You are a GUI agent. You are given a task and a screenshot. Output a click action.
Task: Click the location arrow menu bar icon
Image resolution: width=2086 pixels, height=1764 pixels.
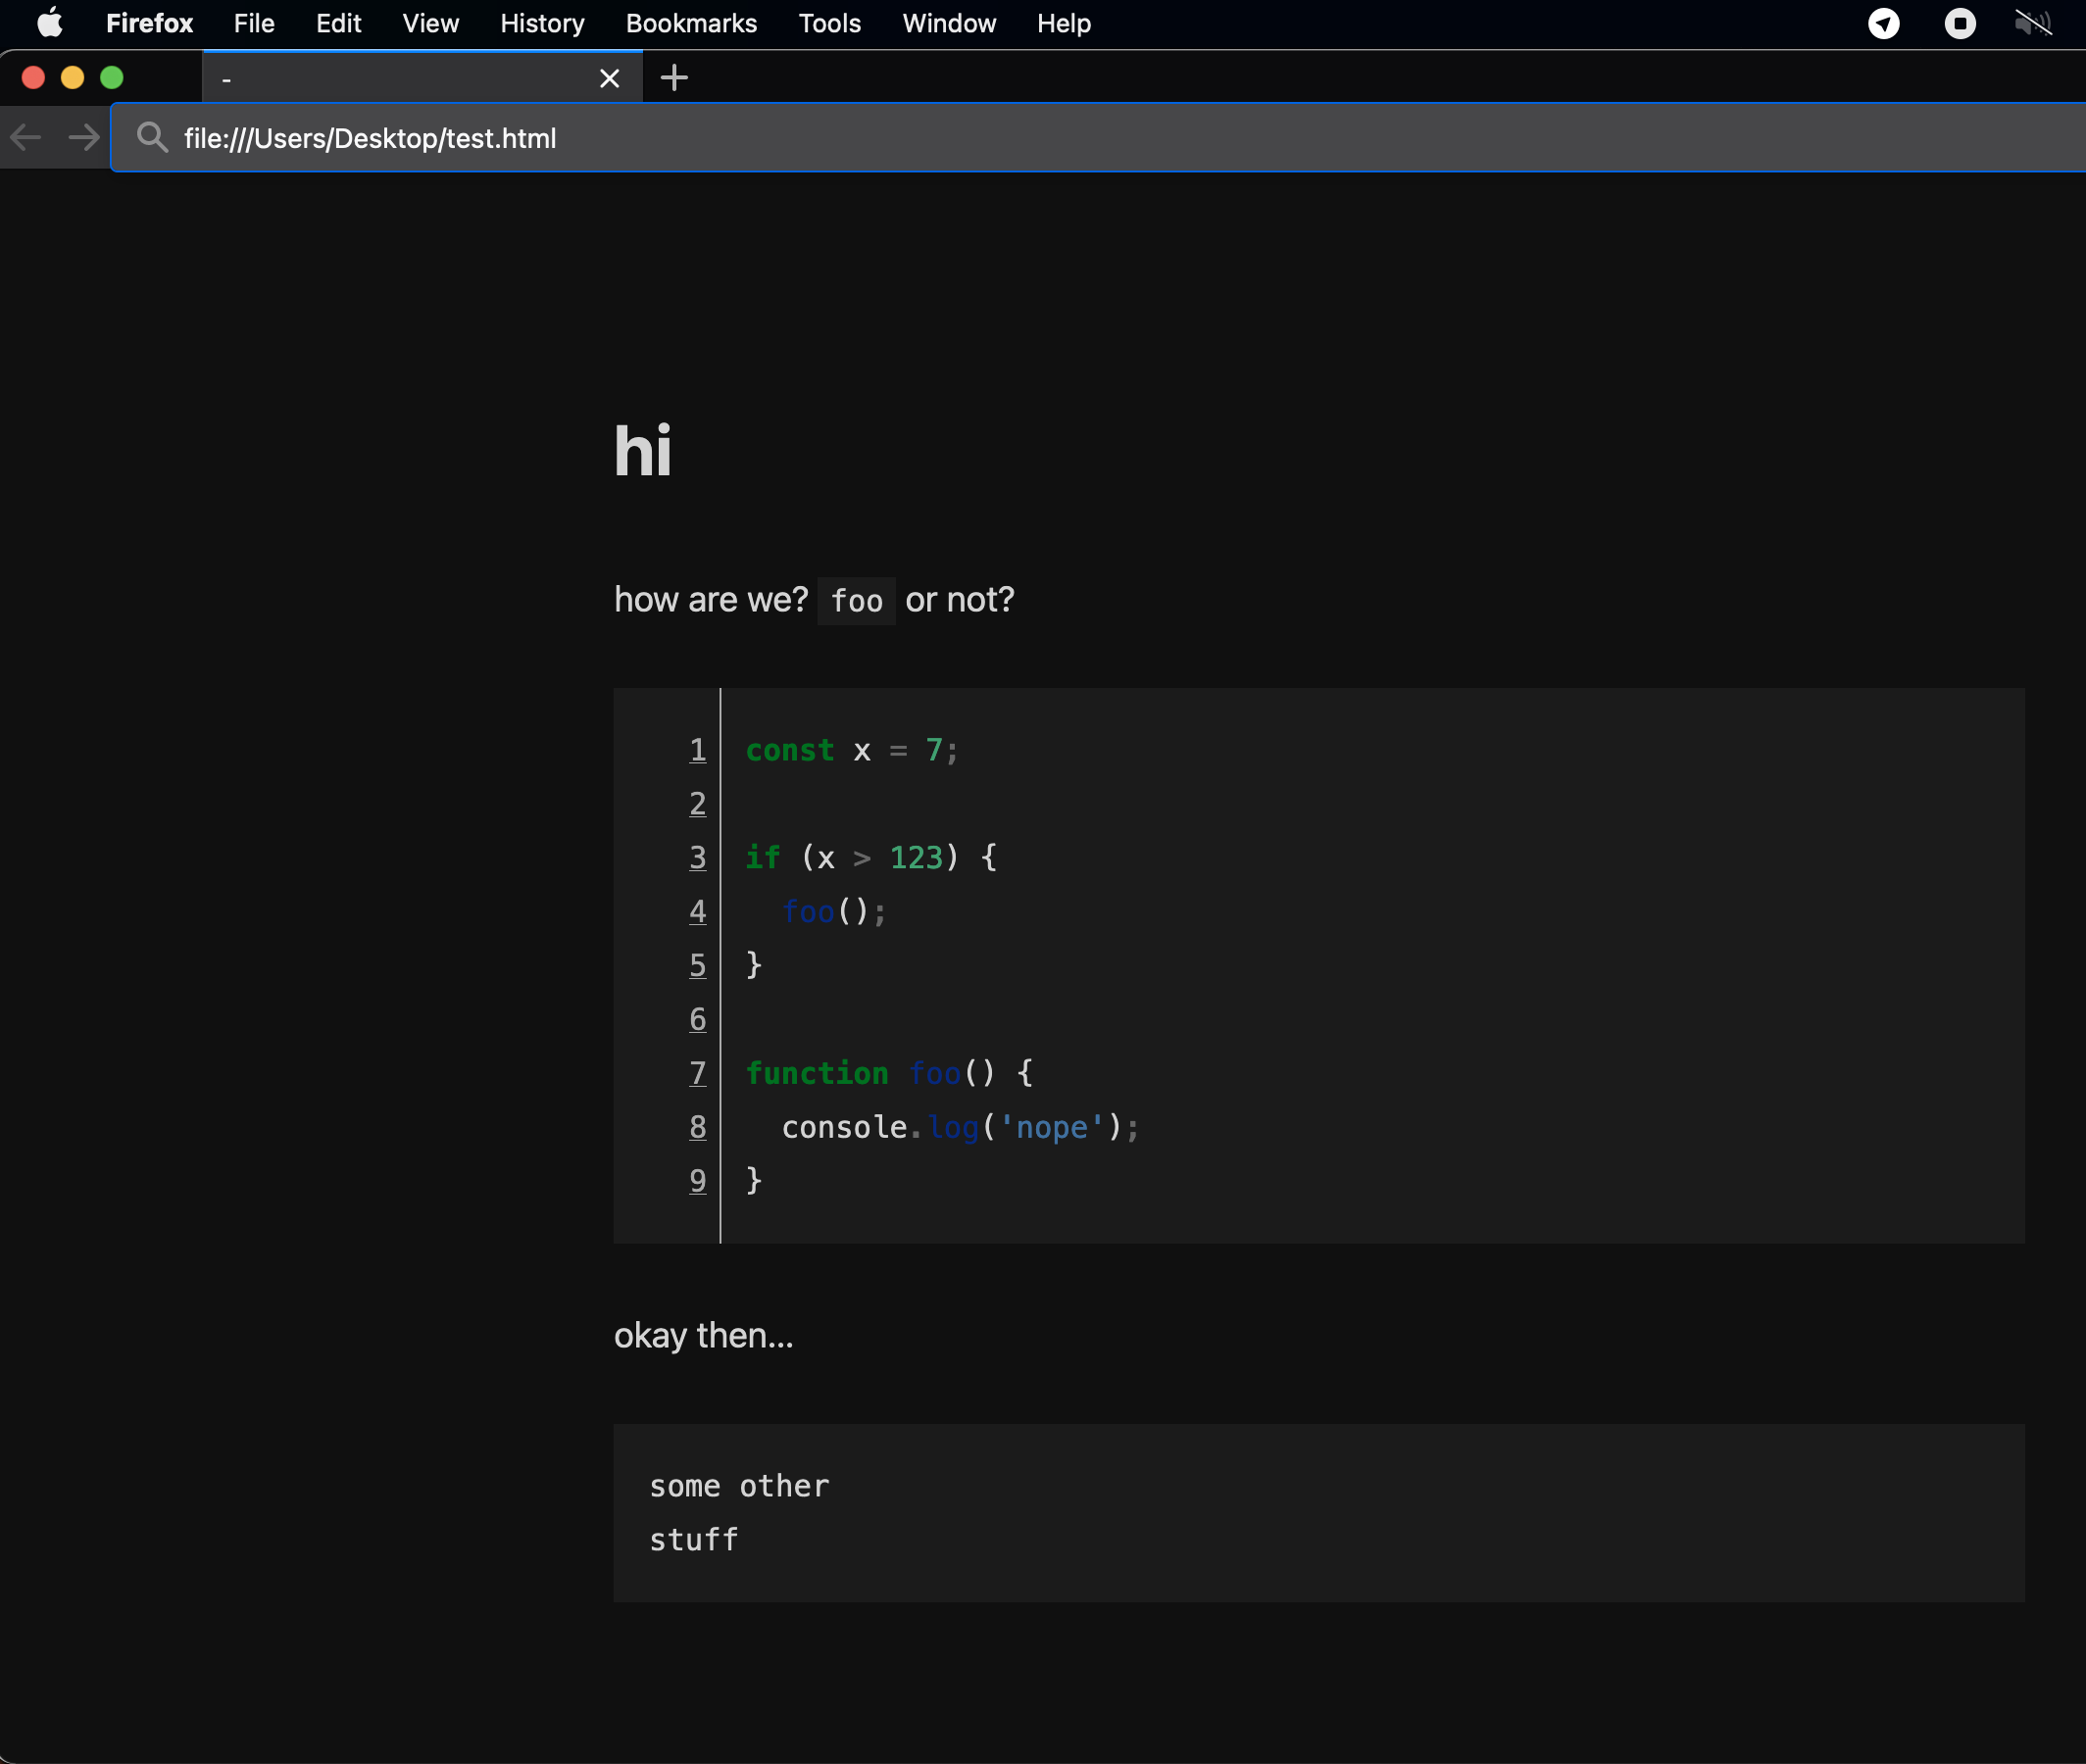[x=1883, y=23]
